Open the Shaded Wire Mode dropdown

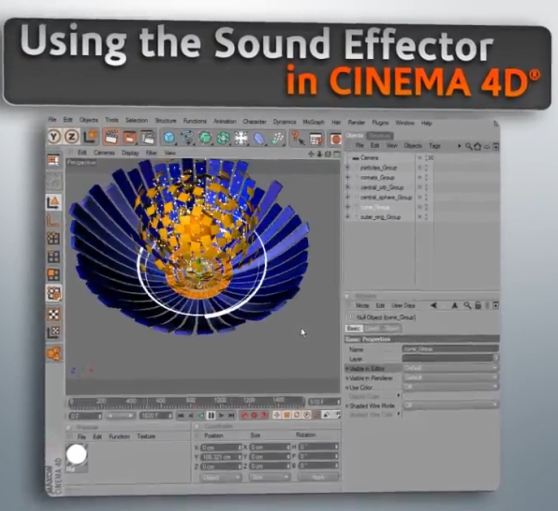click(450, 405)
